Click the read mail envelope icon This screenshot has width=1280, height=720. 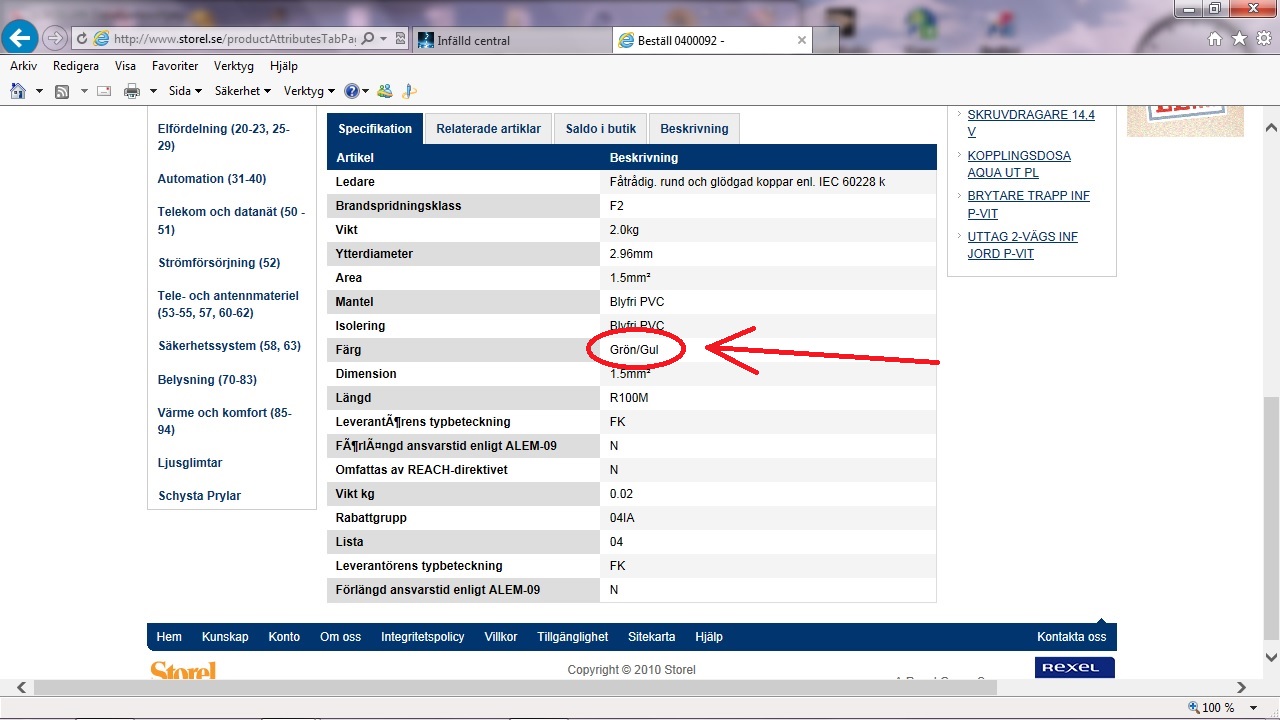click(103, 91)
